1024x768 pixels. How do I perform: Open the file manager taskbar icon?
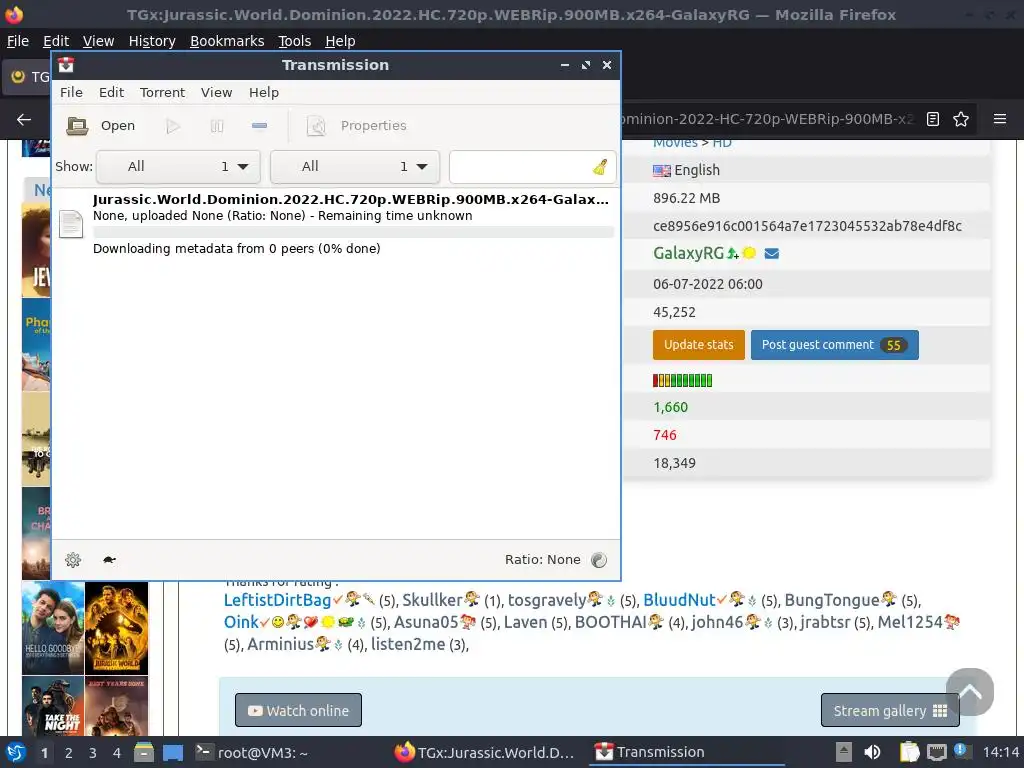[x=144, y=752]
